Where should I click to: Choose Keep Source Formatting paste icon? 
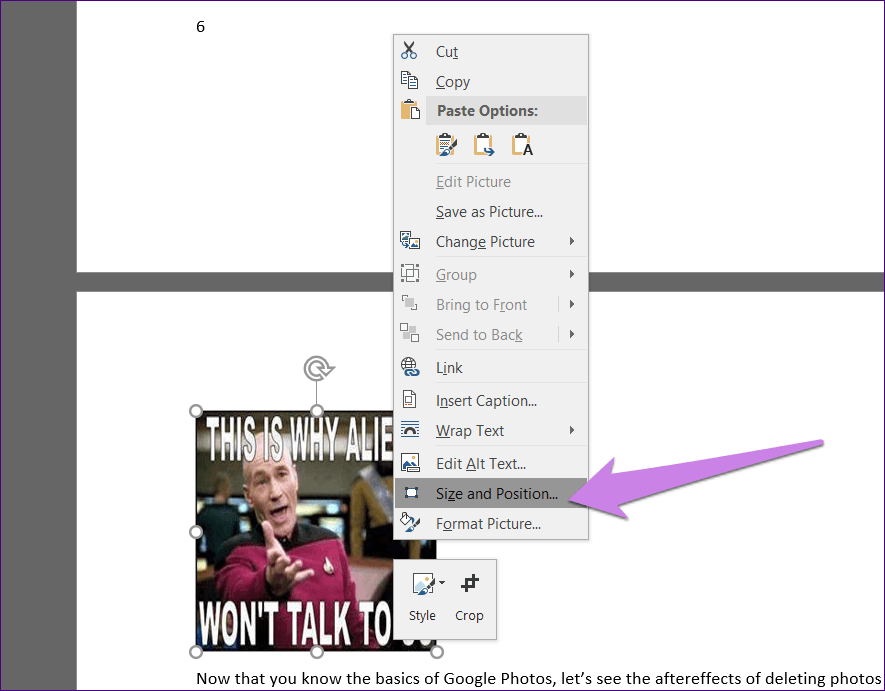[446, 145]
